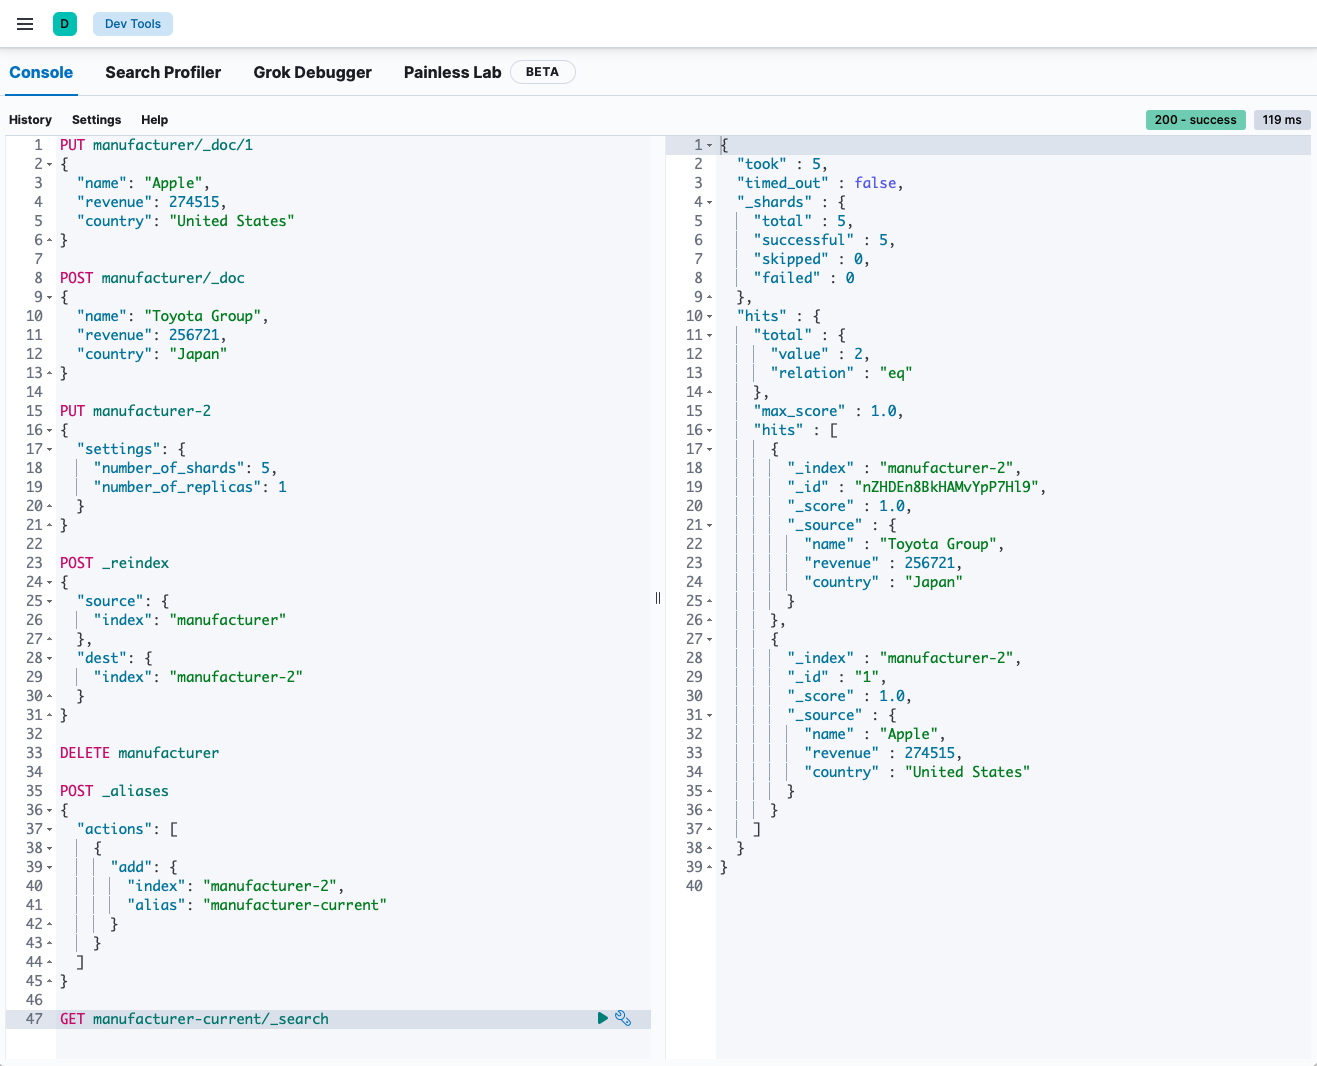This screenshot has width=1317, height=1066.
Task: Open the console Help link
Action: (x=154, y=120)
